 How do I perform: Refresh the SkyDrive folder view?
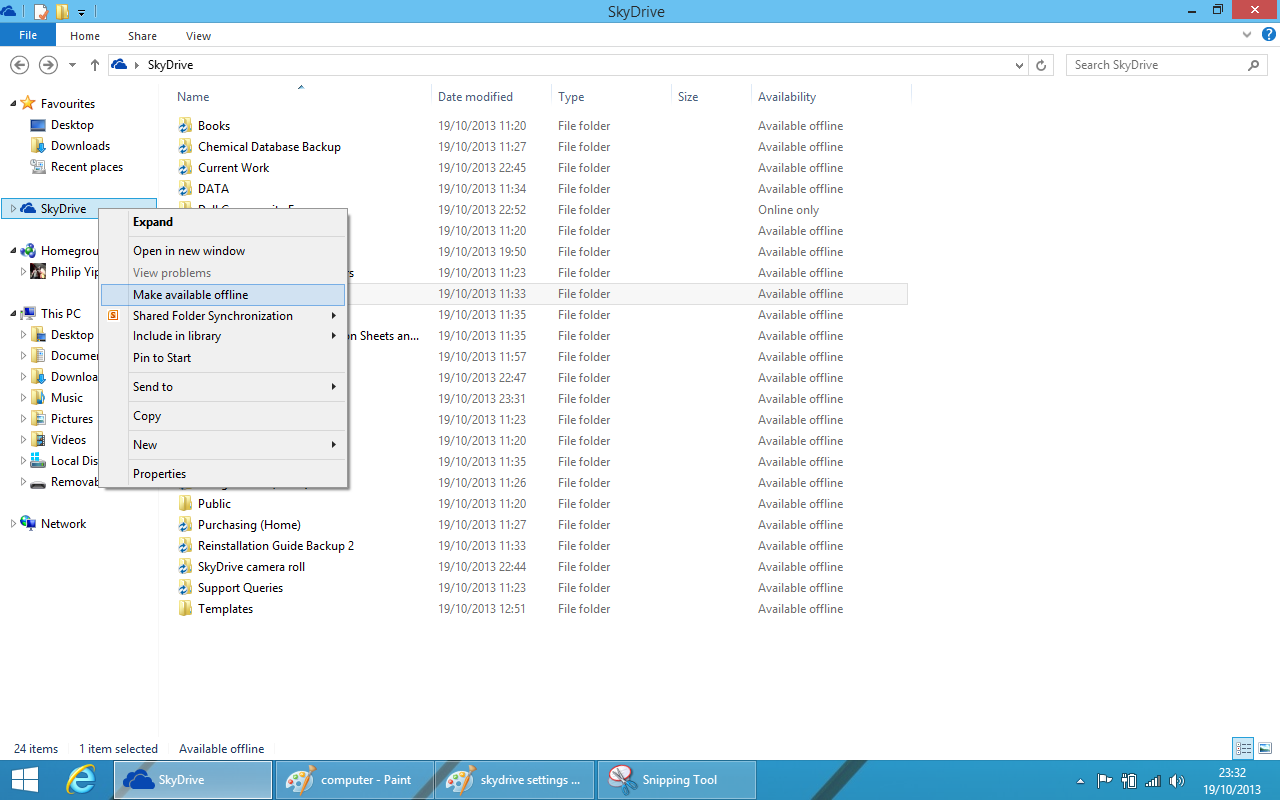pos(1041,65)
